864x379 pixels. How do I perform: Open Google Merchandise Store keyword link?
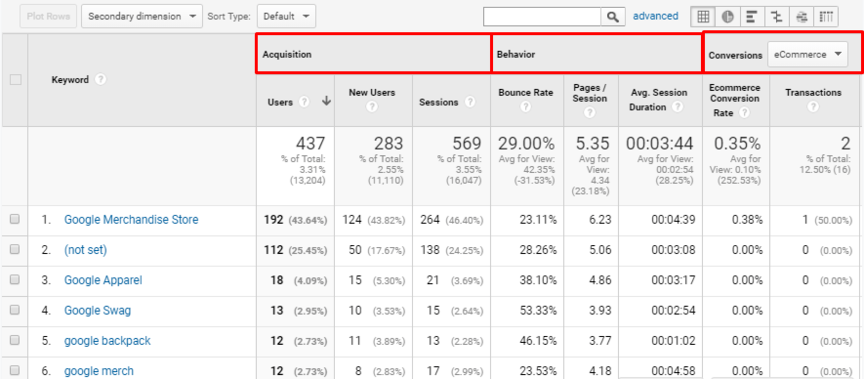click(131, 219)
